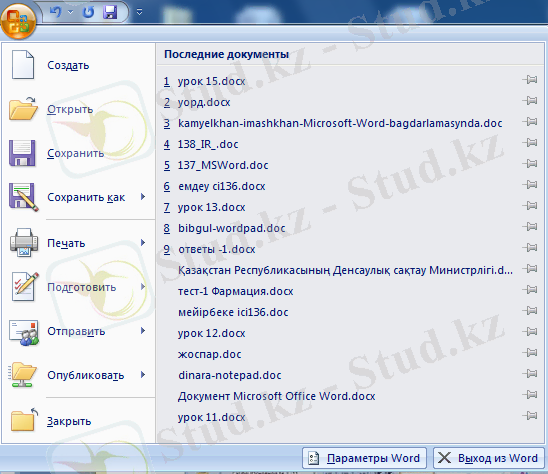Click the floppy Save icon in quick access toolbar
The width and height of the screenshot is (548, 474).
110,12
